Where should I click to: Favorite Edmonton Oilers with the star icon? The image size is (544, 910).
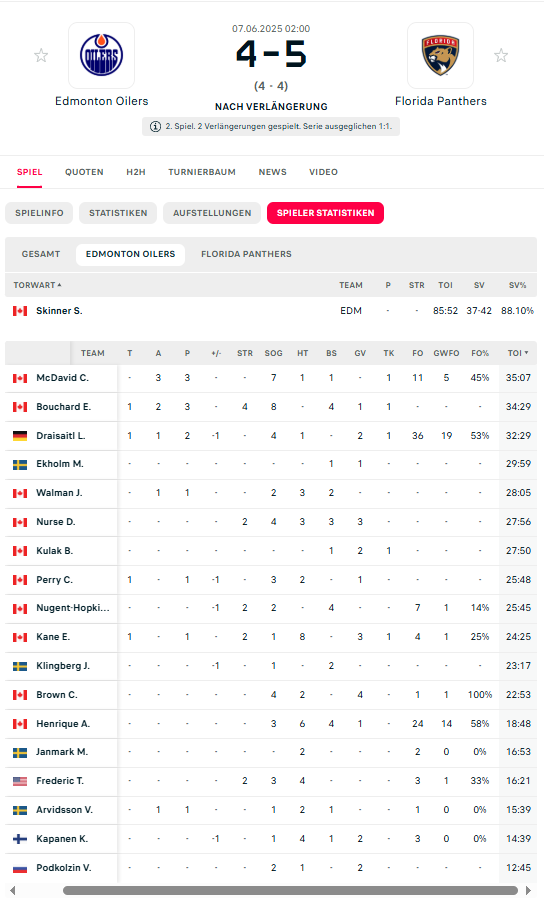tap(41, 56)
